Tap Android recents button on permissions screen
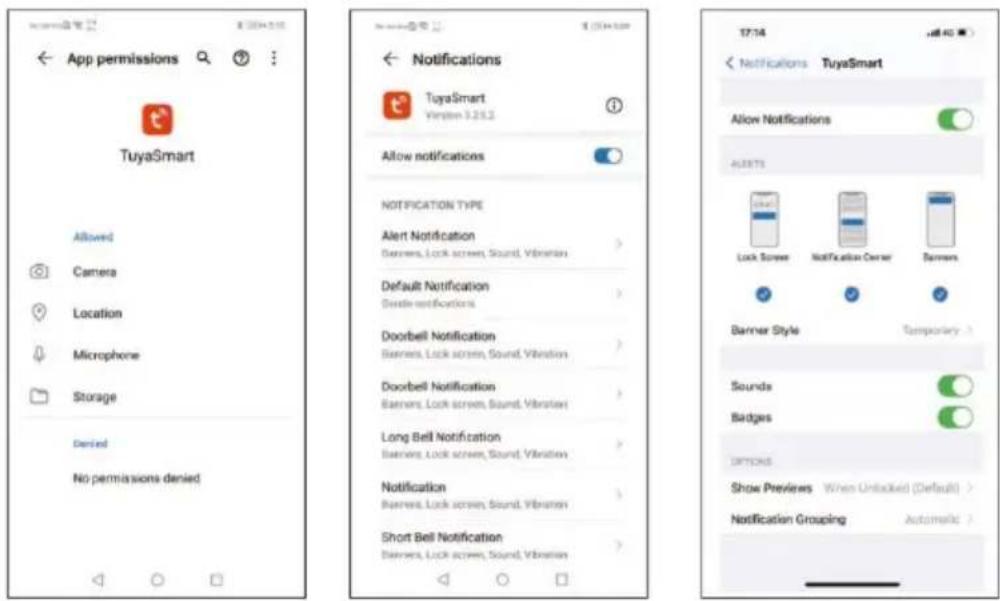The height and width of the screenshot is (601, 1000). pyautogui.click(x=216, y=579)
